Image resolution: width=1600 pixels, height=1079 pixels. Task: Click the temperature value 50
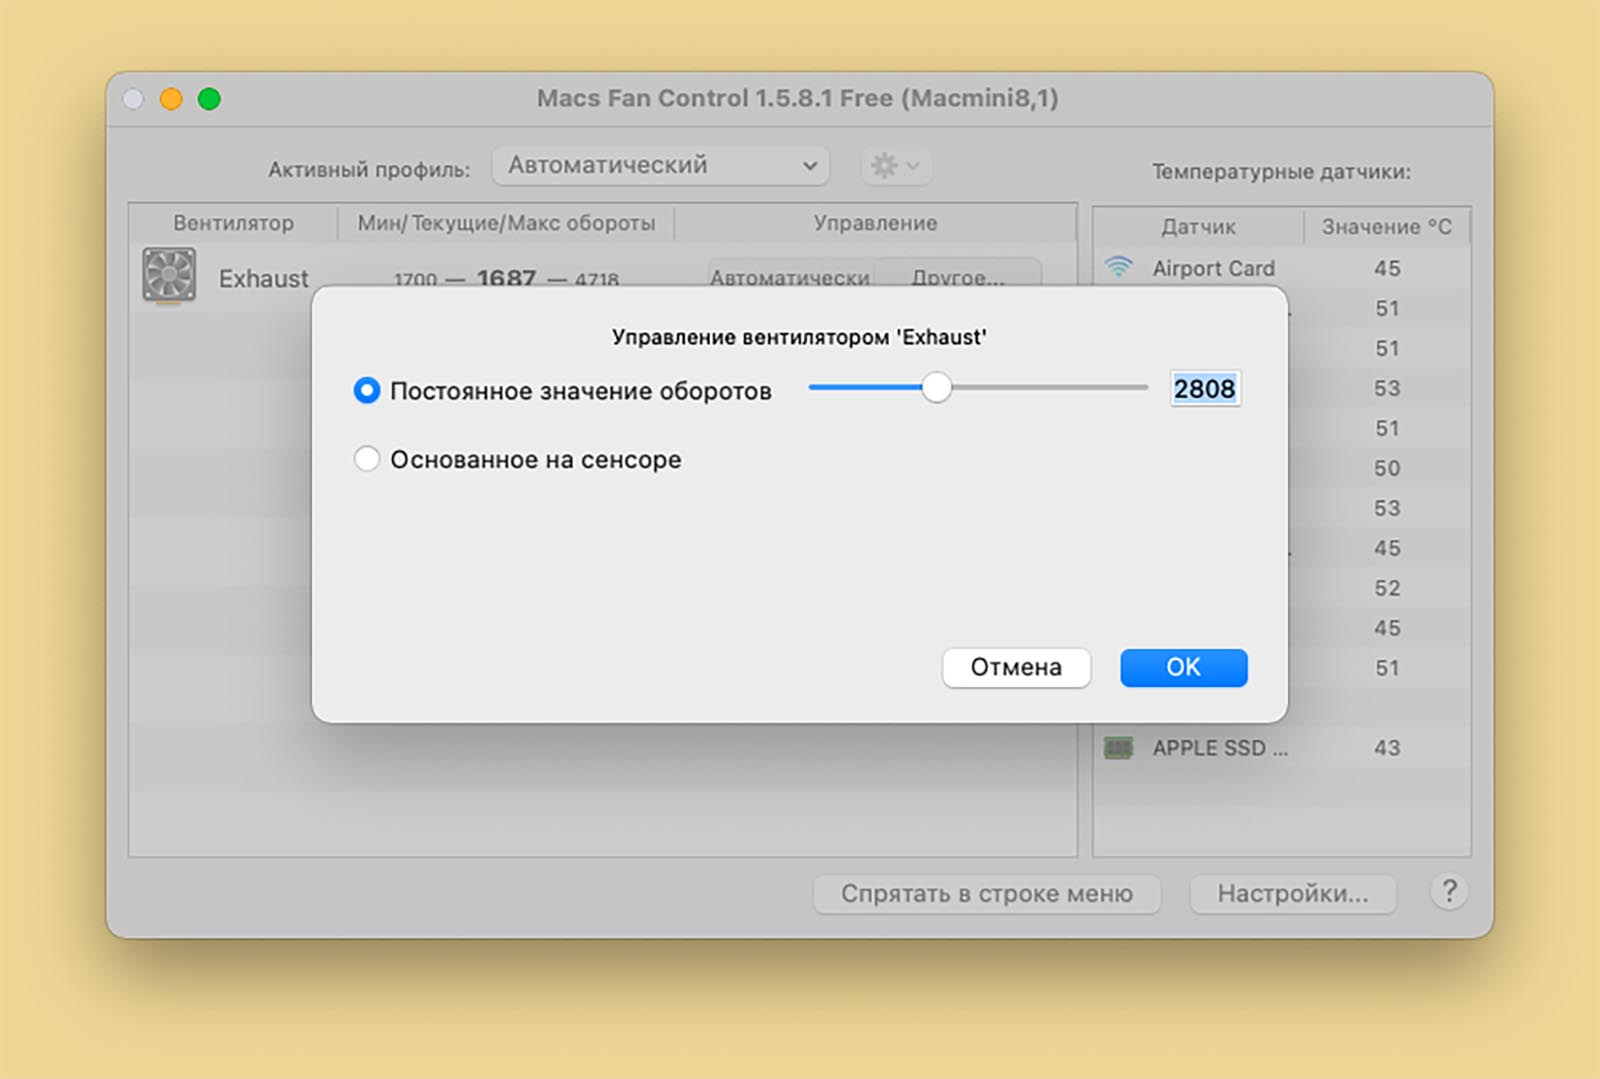coord(1387,468)
